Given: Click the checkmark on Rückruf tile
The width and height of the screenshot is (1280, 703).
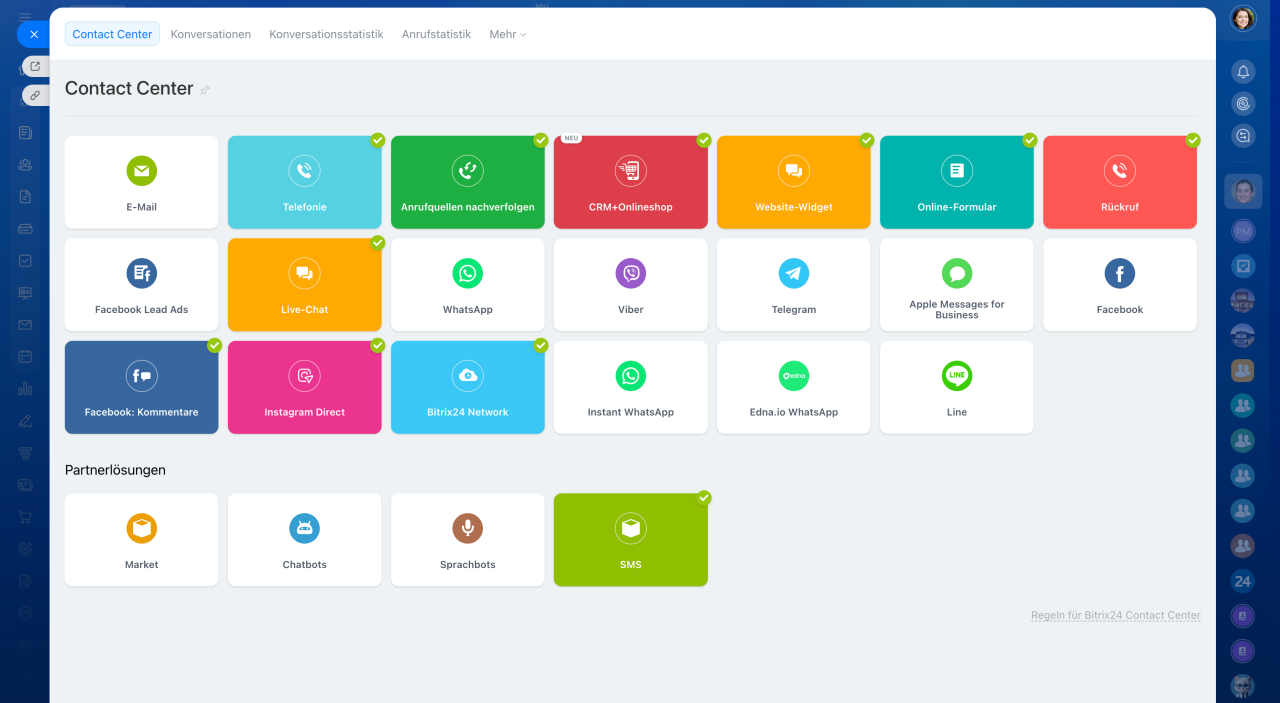Looking at the screenshot, I should click(1193, 141).
